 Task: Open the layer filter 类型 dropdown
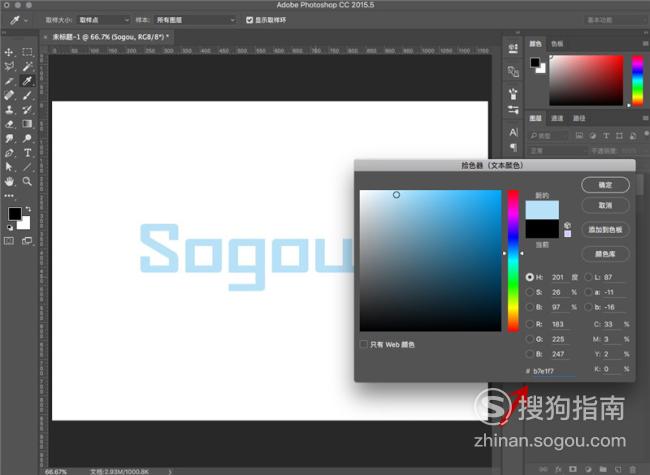548,136
